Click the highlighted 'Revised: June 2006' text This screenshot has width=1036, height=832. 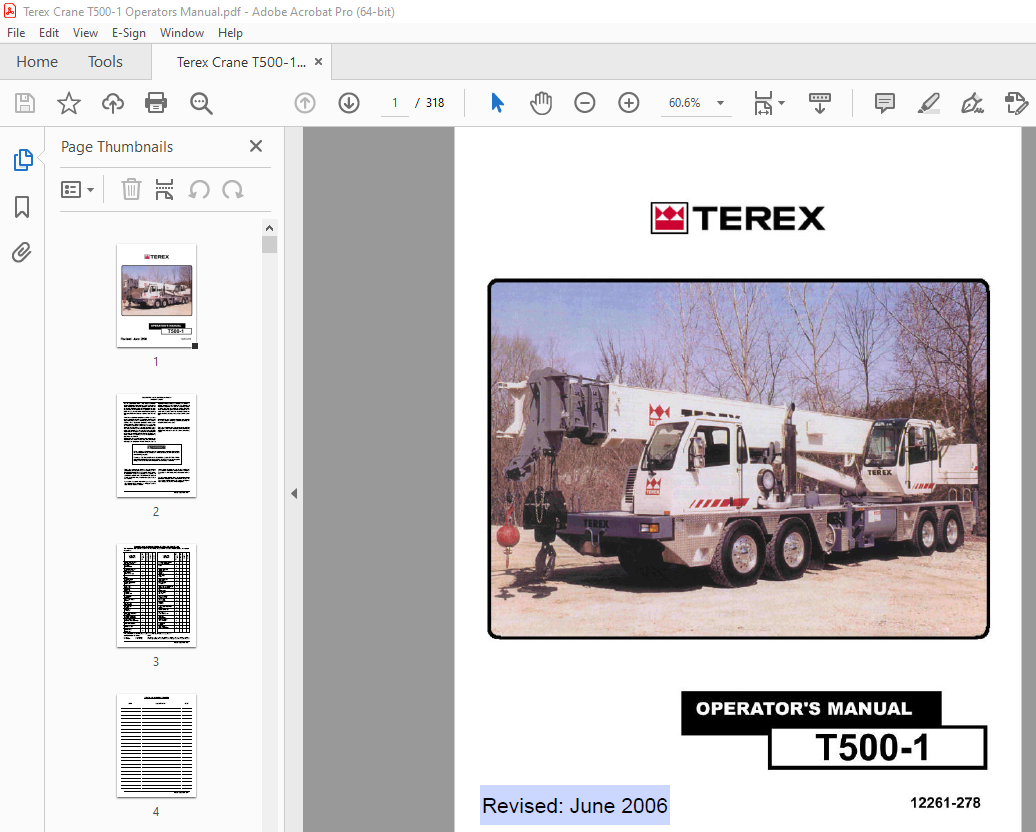coord(575,806)
